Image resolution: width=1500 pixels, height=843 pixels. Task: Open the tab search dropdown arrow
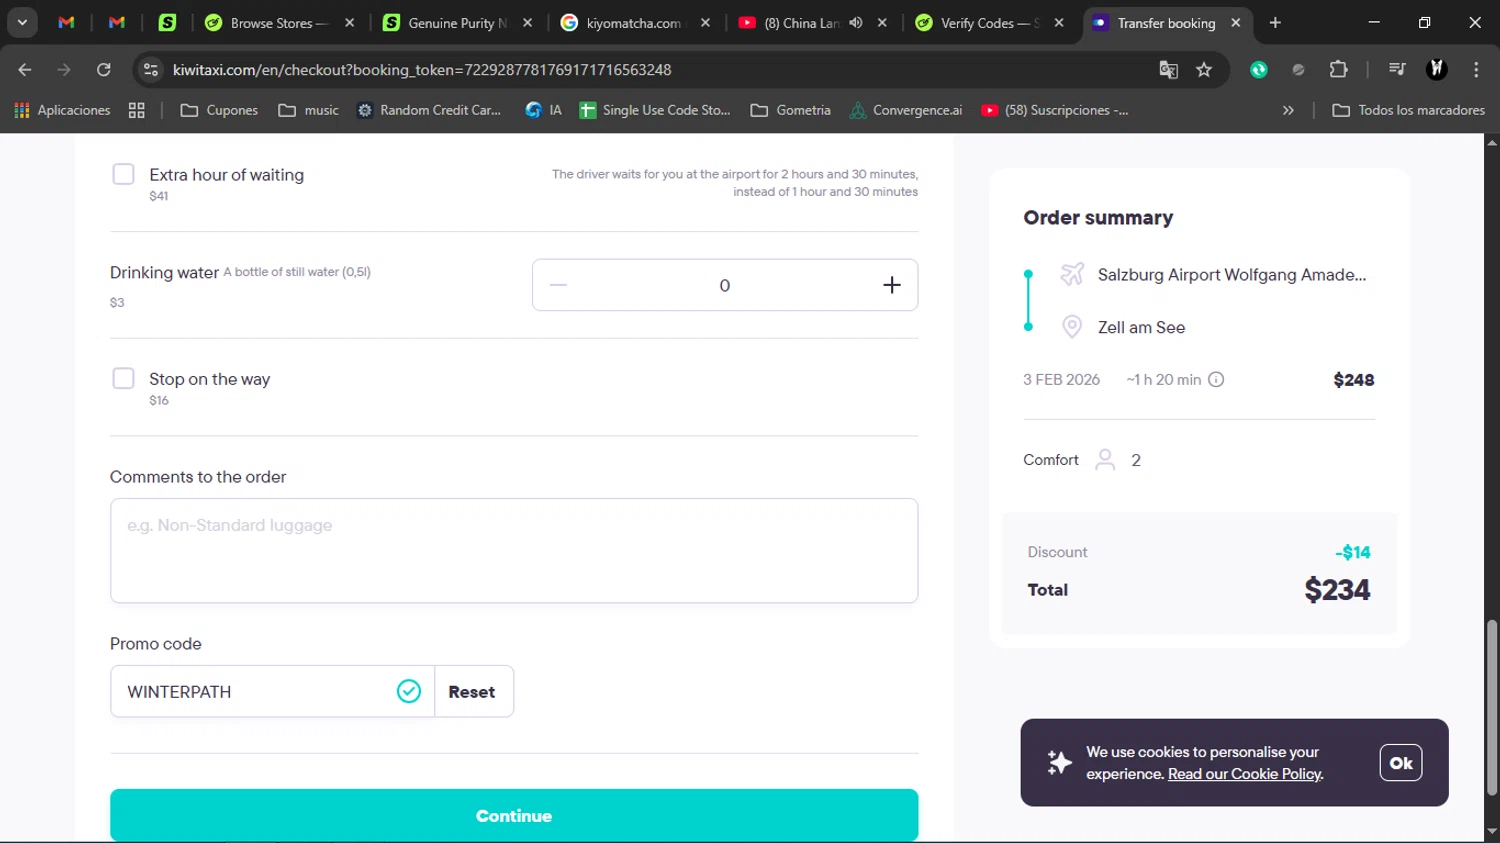pos(22,22)
